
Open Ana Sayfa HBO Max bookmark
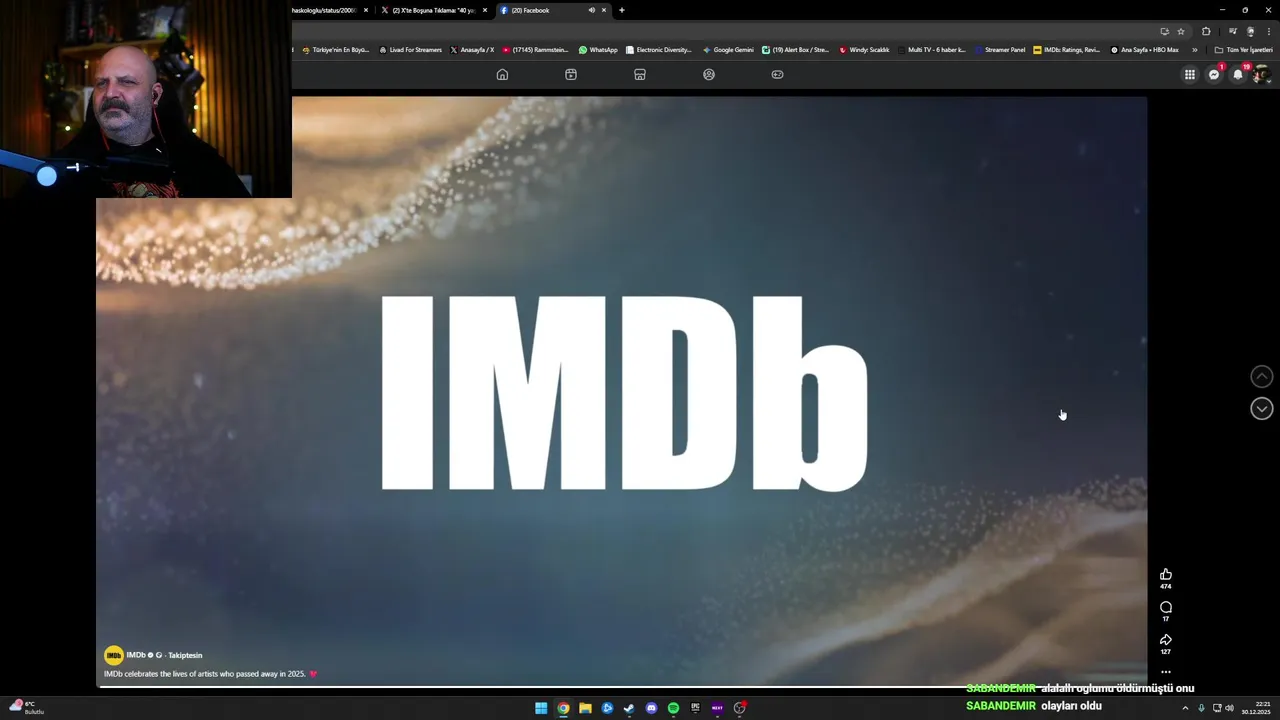[x=1145, y=49]
